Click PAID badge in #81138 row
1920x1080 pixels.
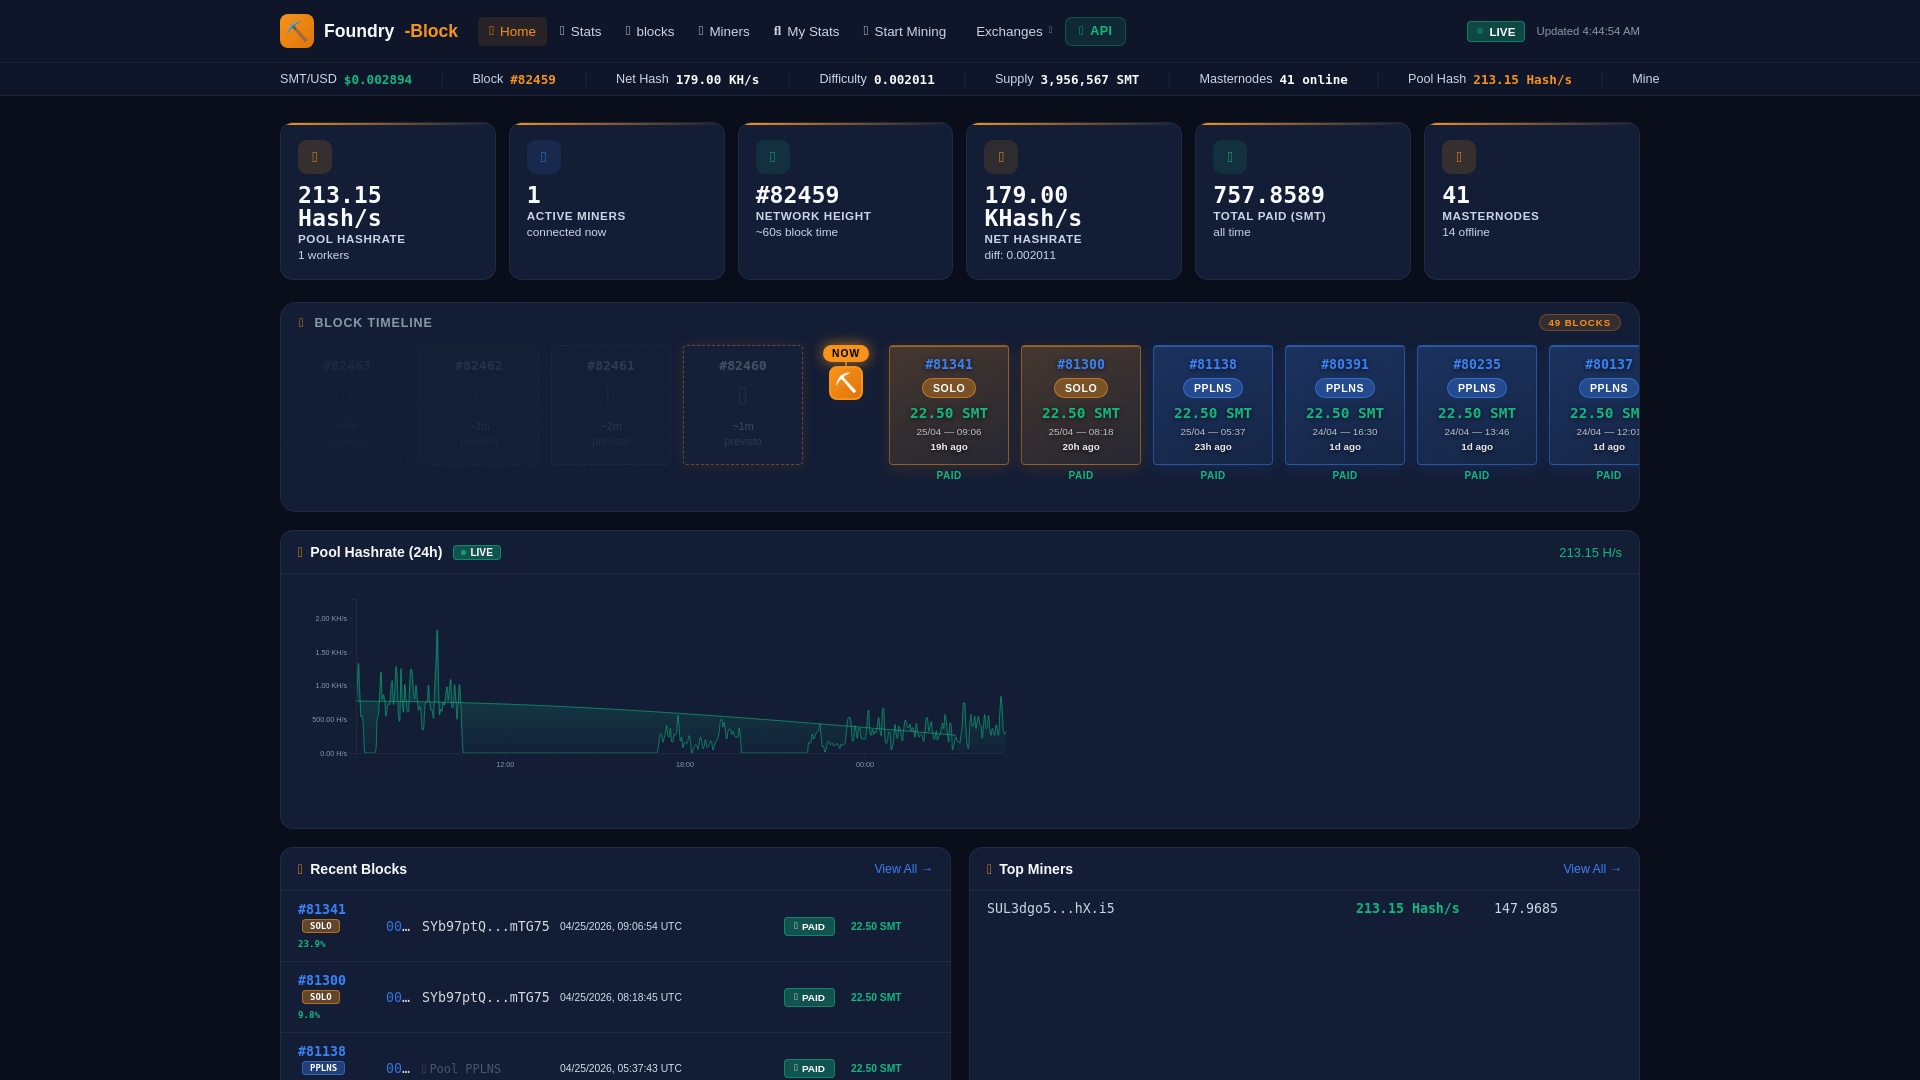tap(809, 1068)
